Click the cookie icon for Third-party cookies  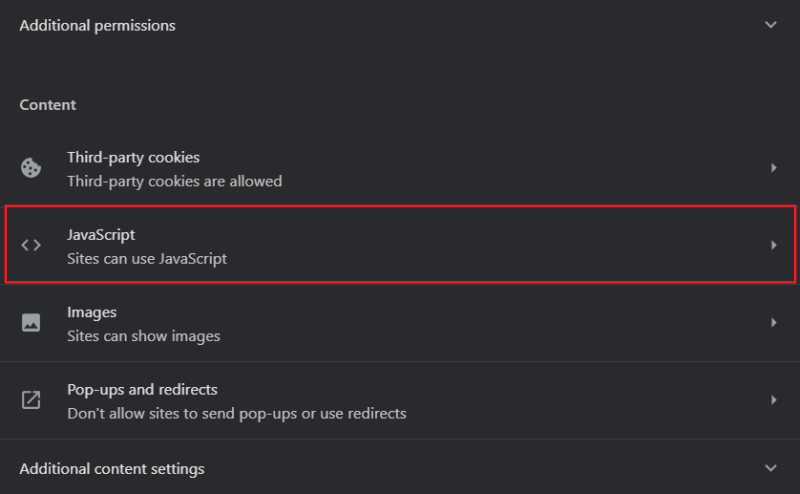[31, 168]
